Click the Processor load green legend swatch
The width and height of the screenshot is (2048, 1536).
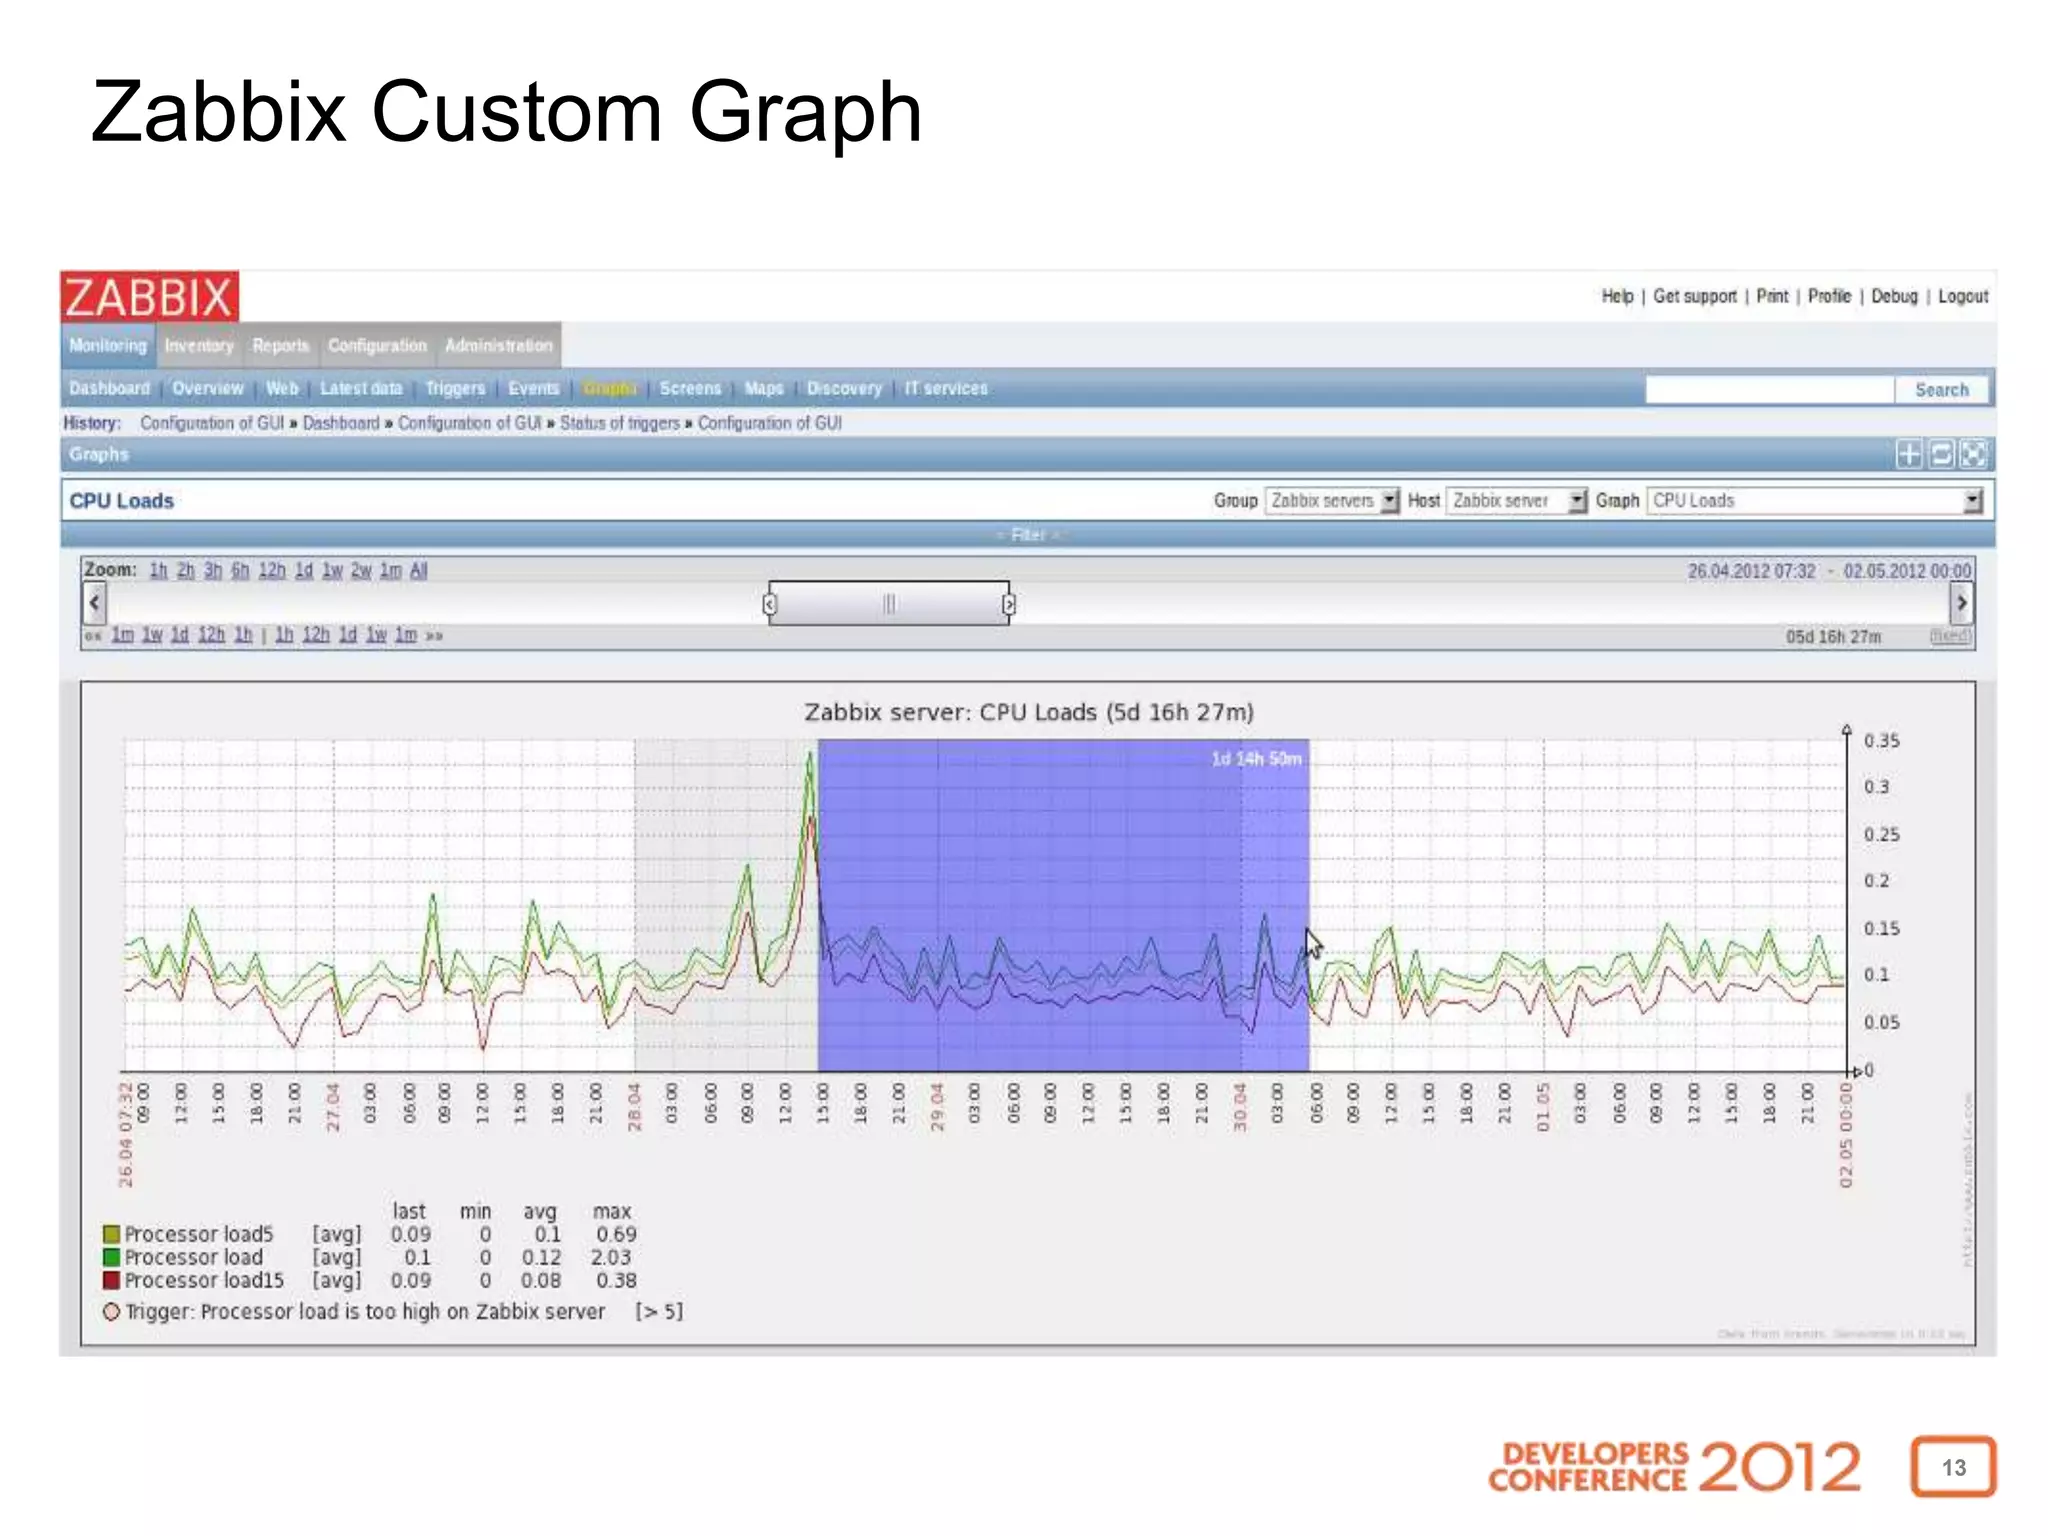(111, 1258)
